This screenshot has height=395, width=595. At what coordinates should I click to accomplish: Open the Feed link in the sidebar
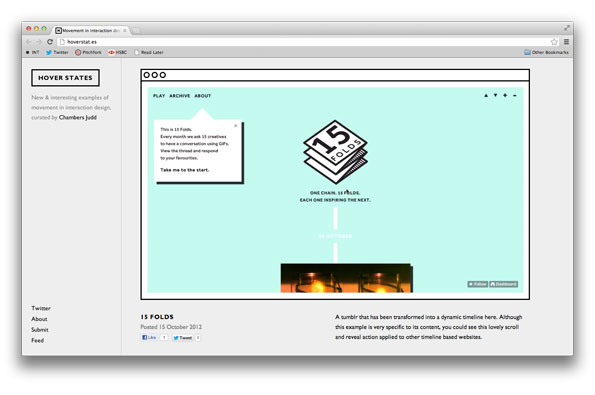[38, 340]
